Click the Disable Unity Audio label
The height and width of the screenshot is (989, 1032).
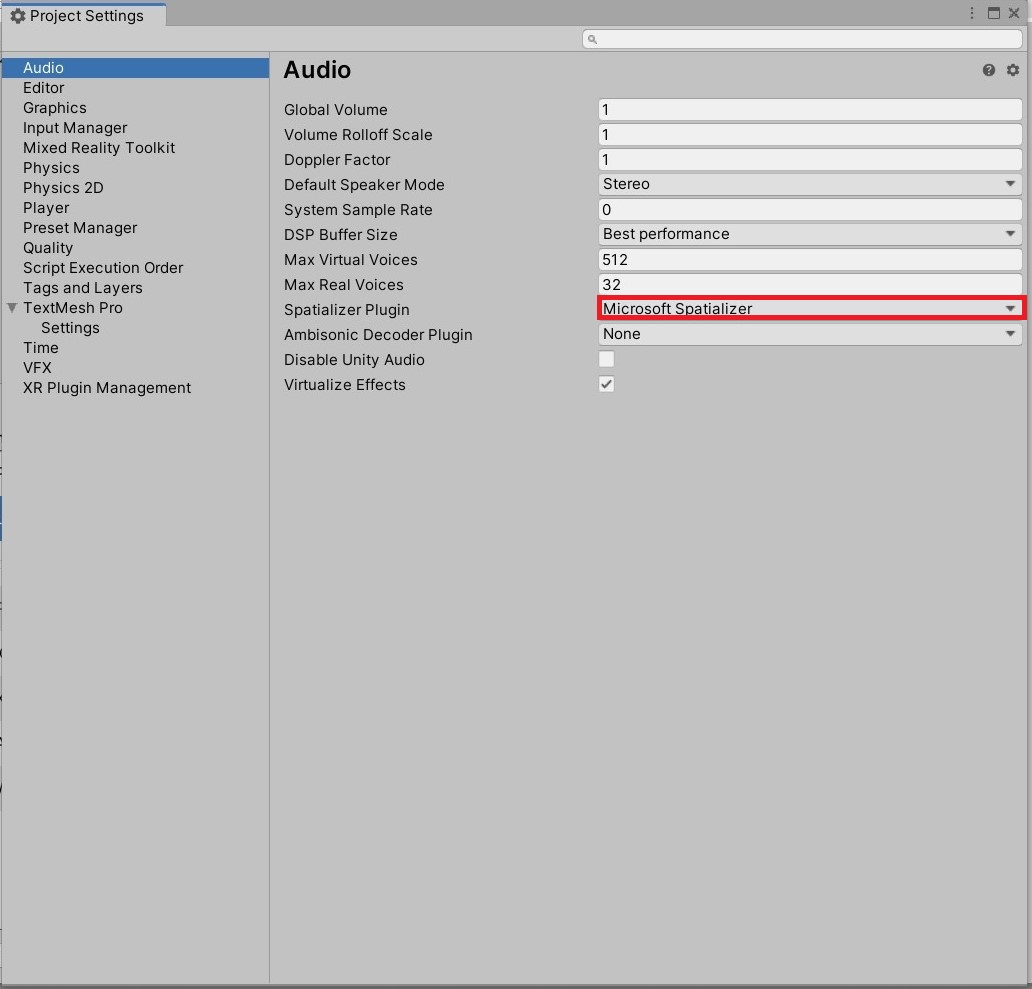click(354, 360)
